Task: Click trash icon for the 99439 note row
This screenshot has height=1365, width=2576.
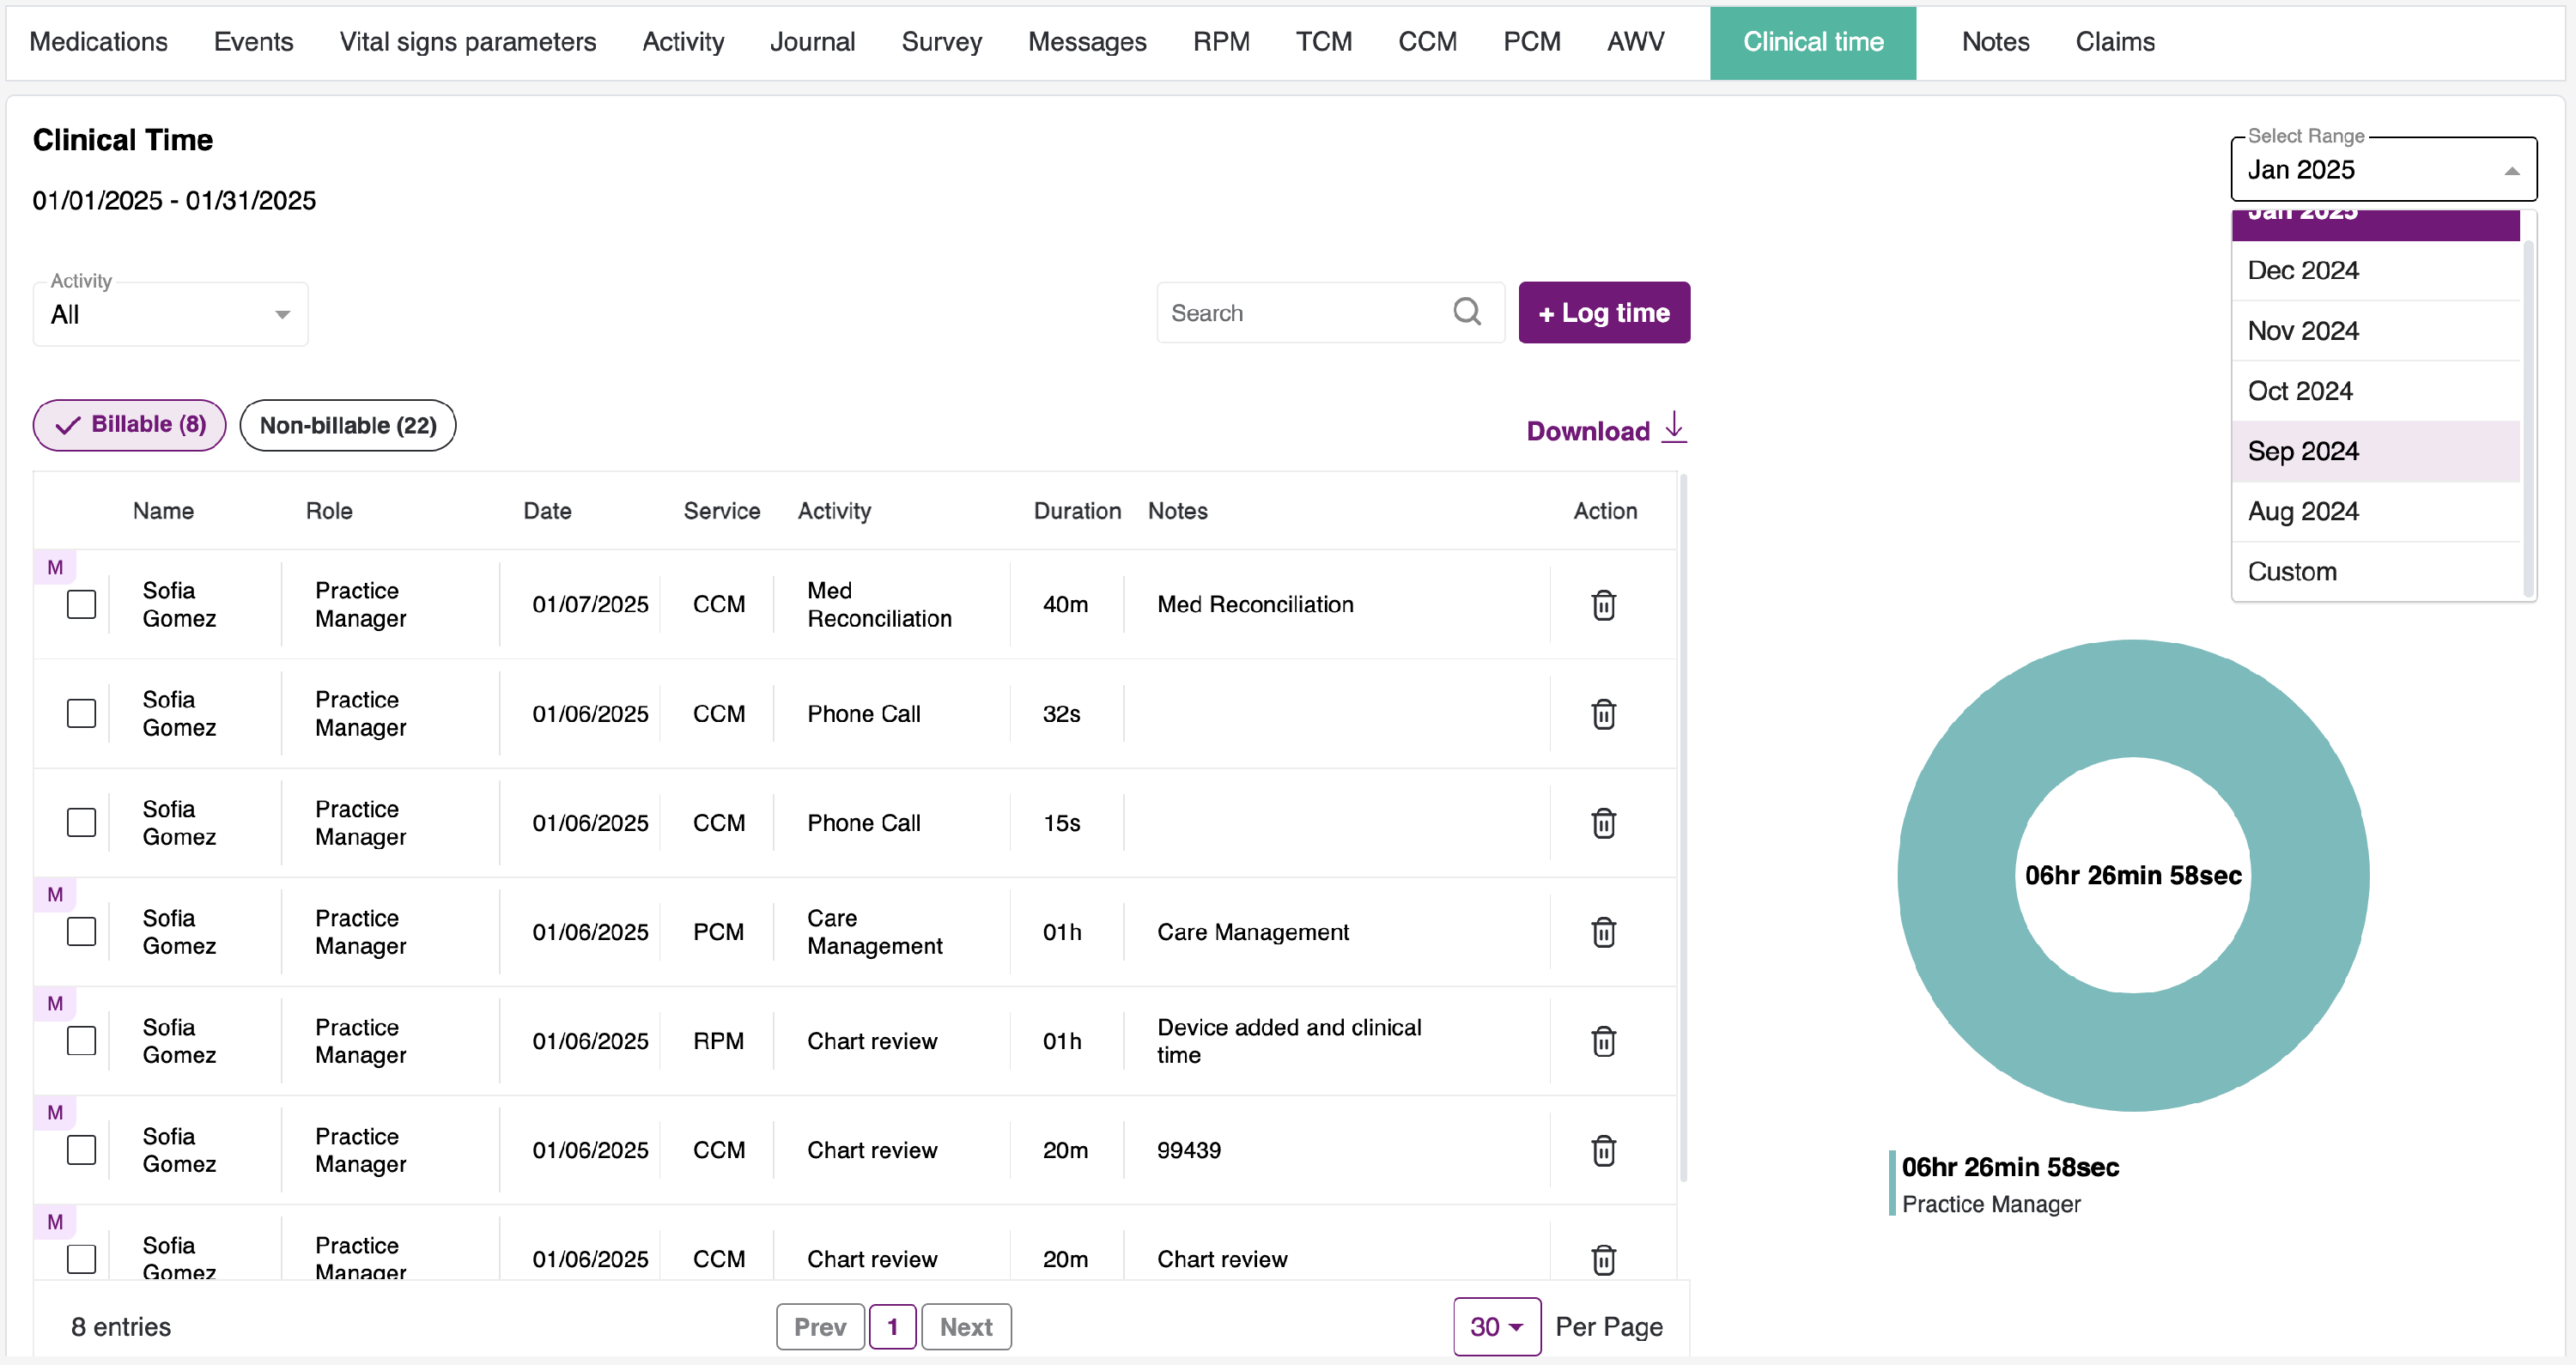Action: coord(1603,1150)
